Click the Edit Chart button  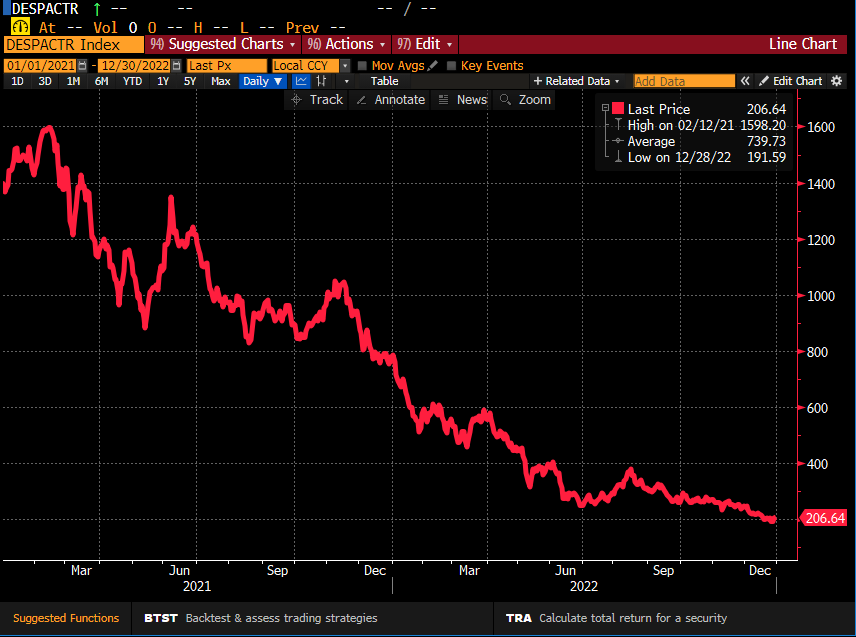pyautogui.click(x=790, y=81)
